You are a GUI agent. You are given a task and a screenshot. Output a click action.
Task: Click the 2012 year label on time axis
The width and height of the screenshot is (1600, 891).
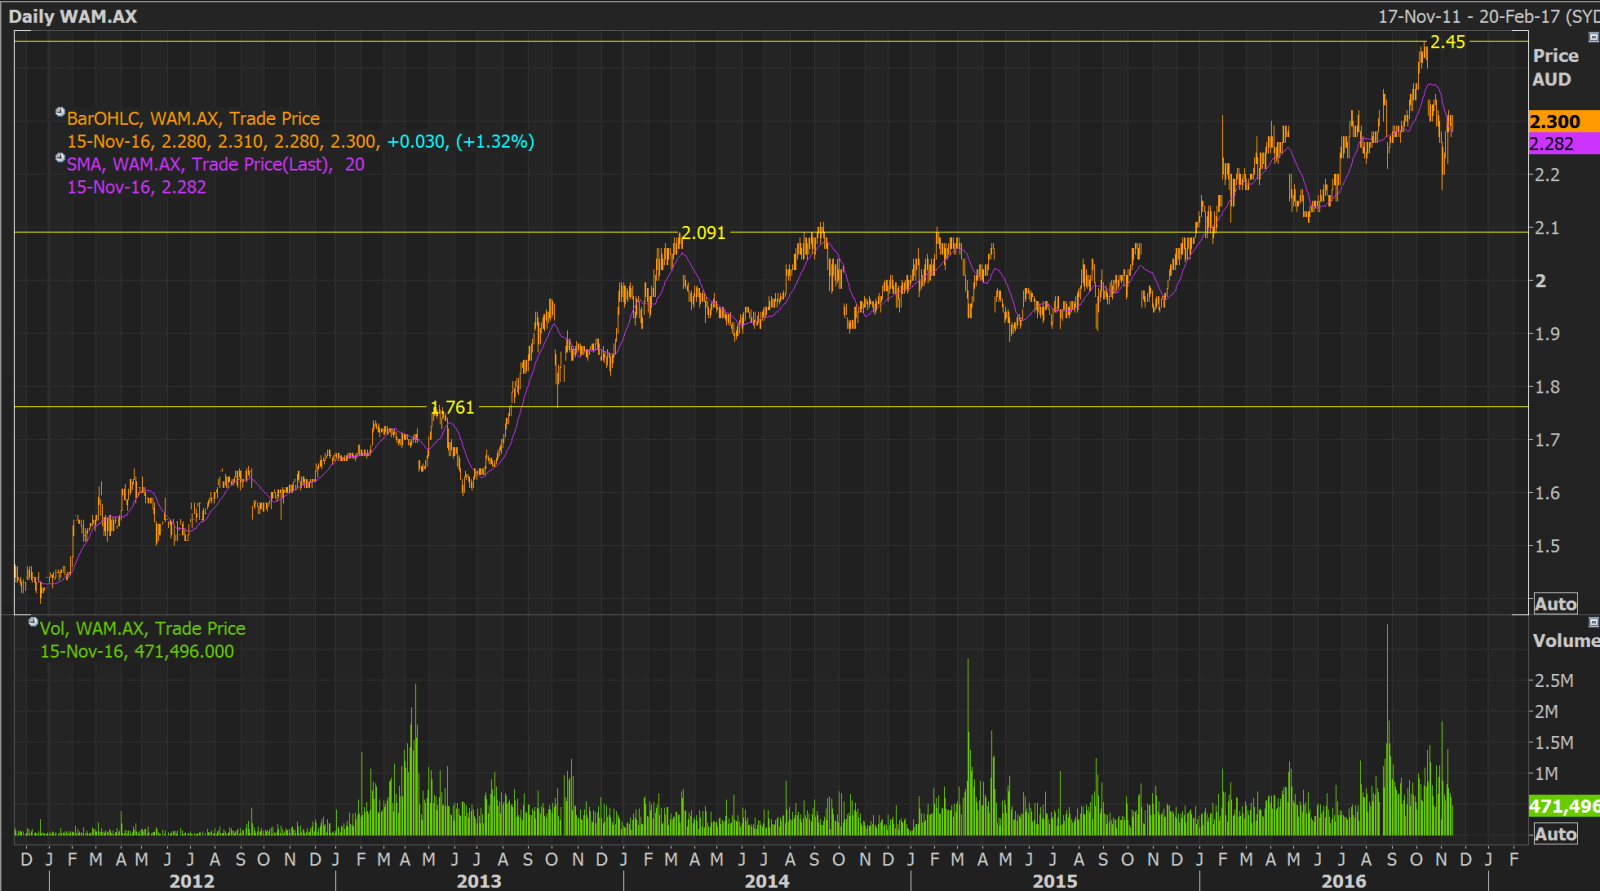(191, 881)
